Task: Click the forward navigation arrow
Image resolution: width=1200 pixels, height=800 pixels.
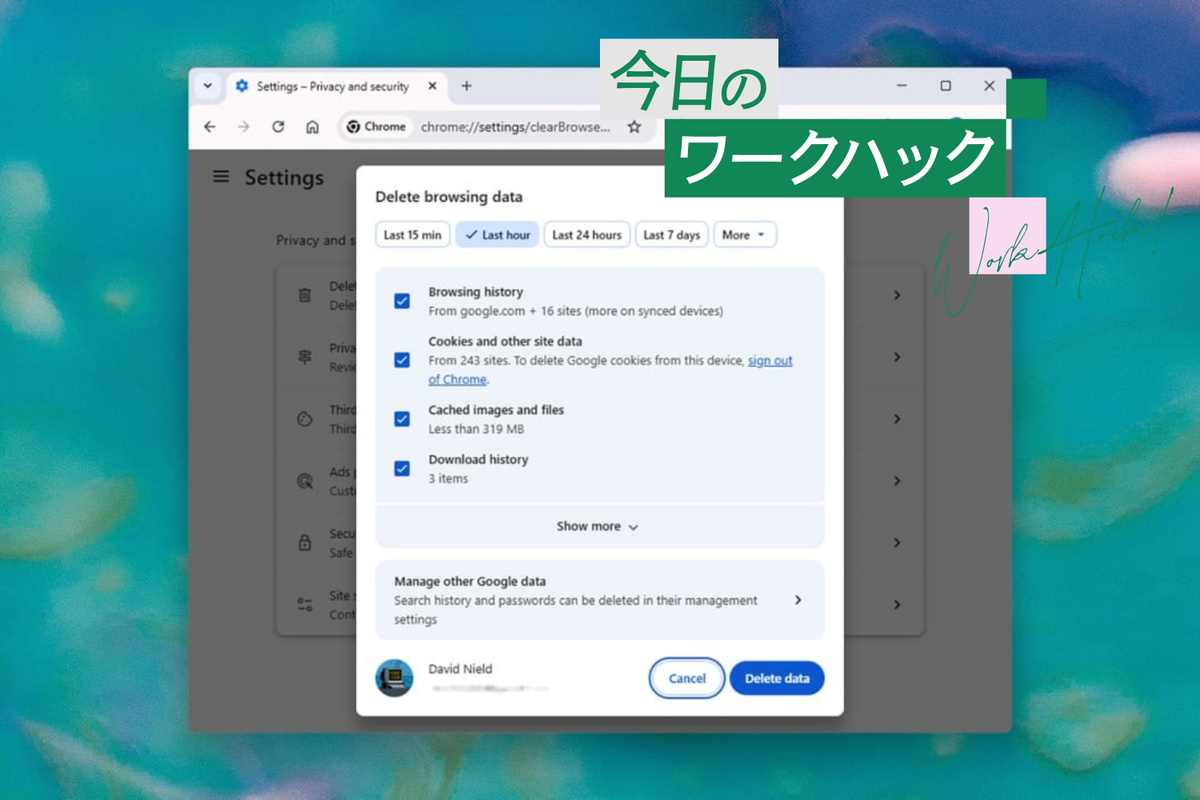Action: click(244, 127)
